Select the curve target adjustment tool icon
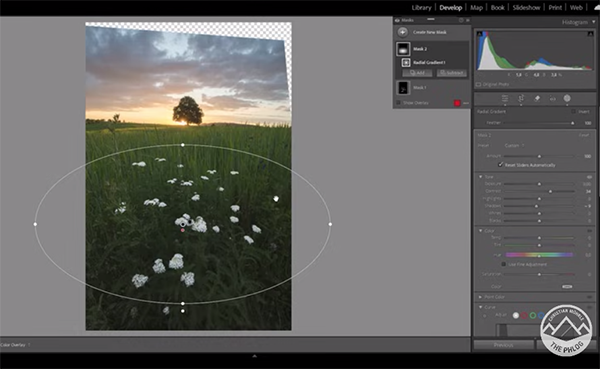The height and width of the screenshot is (369, 600). 485,316
